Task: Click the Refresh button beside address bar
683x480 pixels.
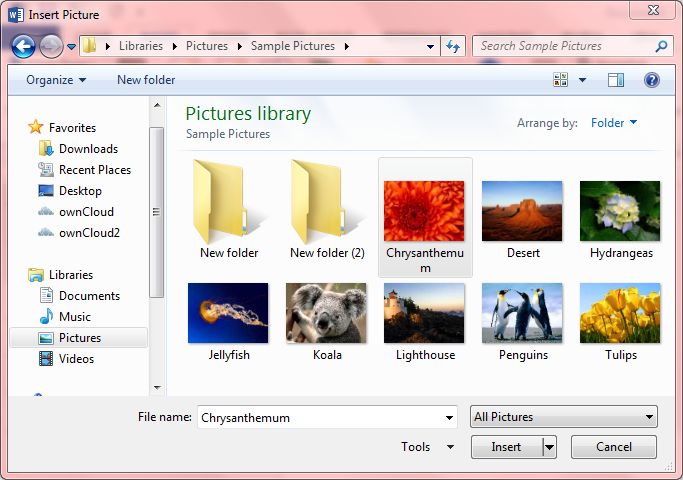Action: click(453, 46)
